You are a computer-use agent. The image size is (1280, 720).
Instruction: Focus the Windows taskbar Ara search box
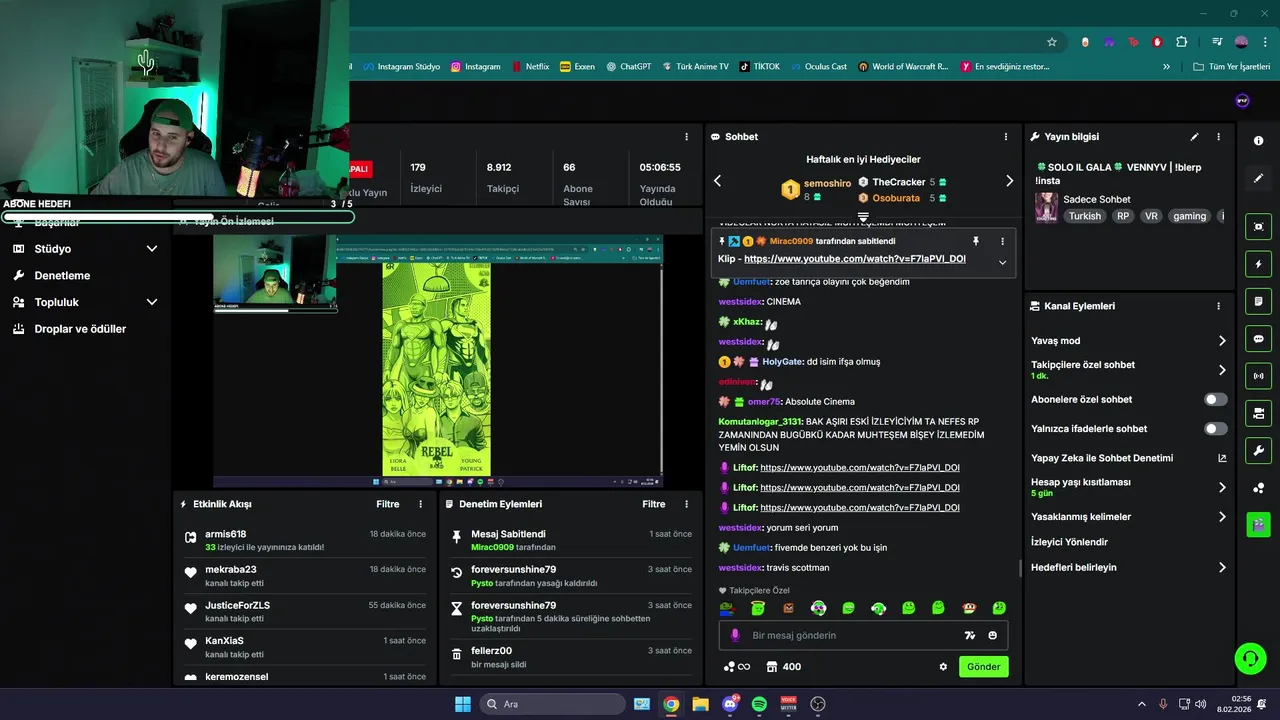pyautogui.click(x=553, y=704)
